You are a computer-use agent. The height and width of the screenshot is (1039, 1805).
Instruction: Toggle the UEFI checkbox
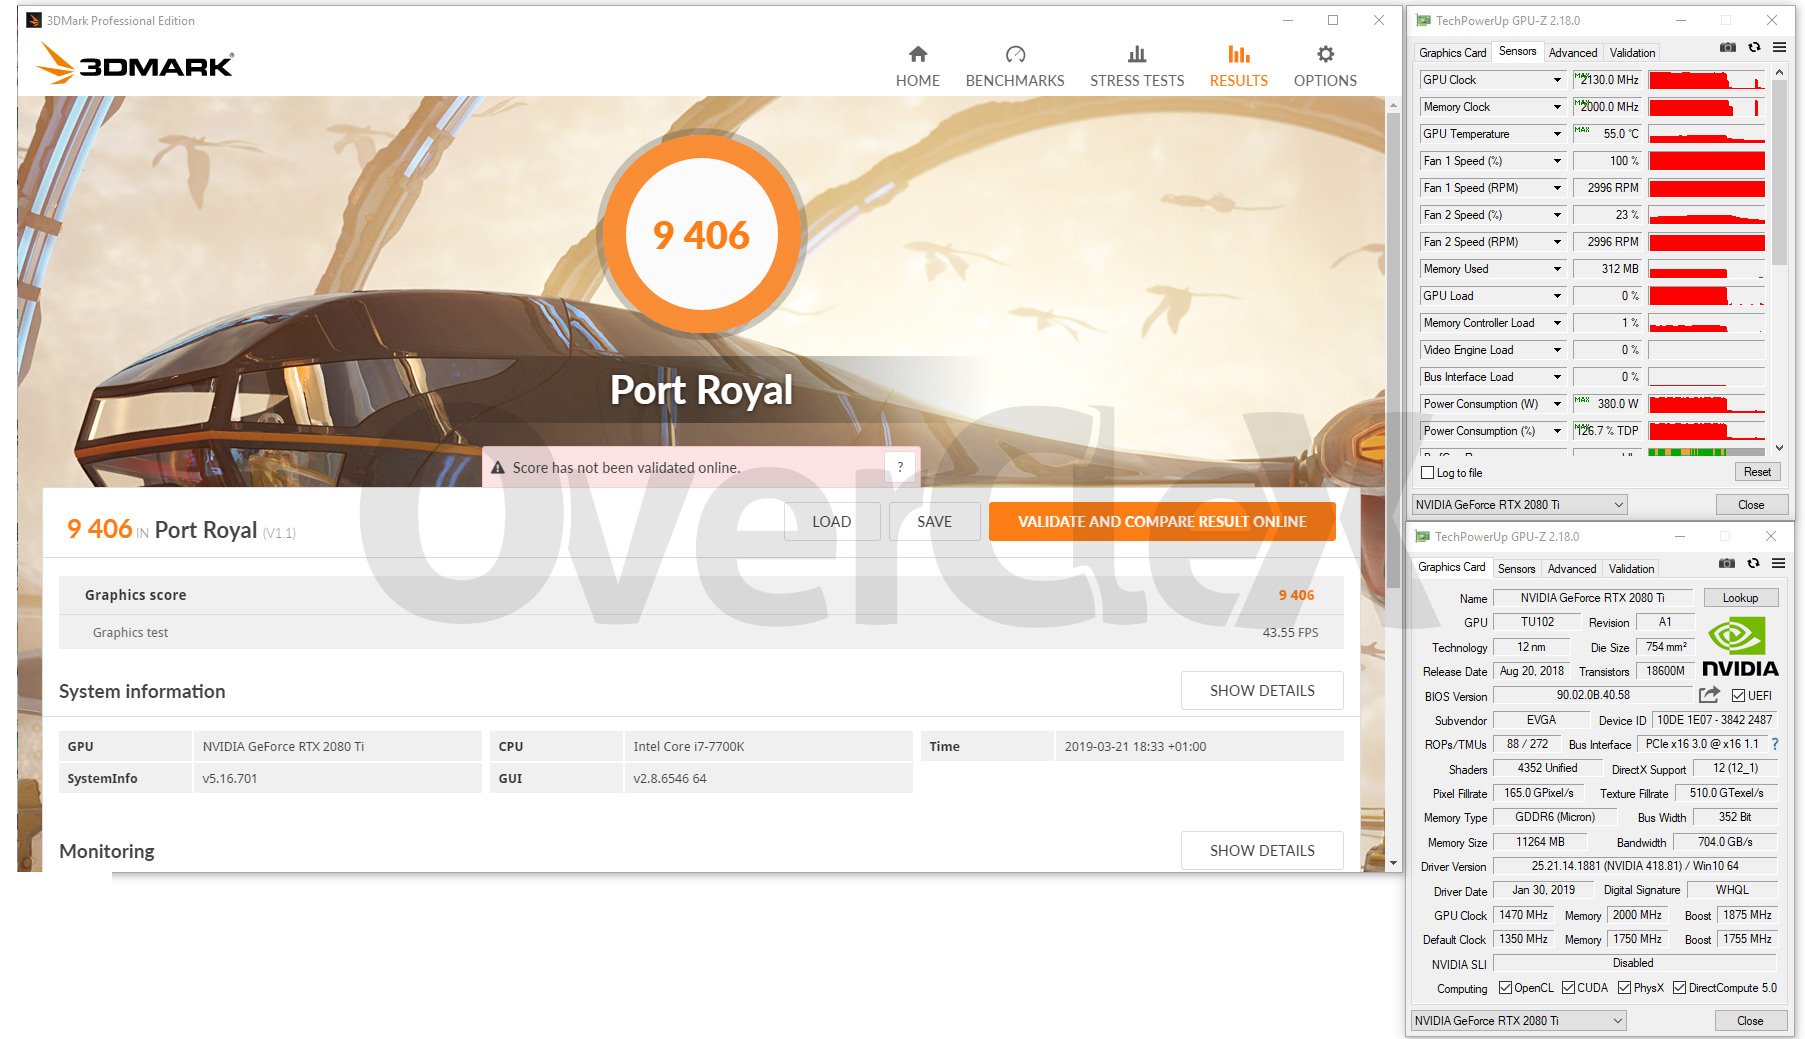pos(1738,695)
